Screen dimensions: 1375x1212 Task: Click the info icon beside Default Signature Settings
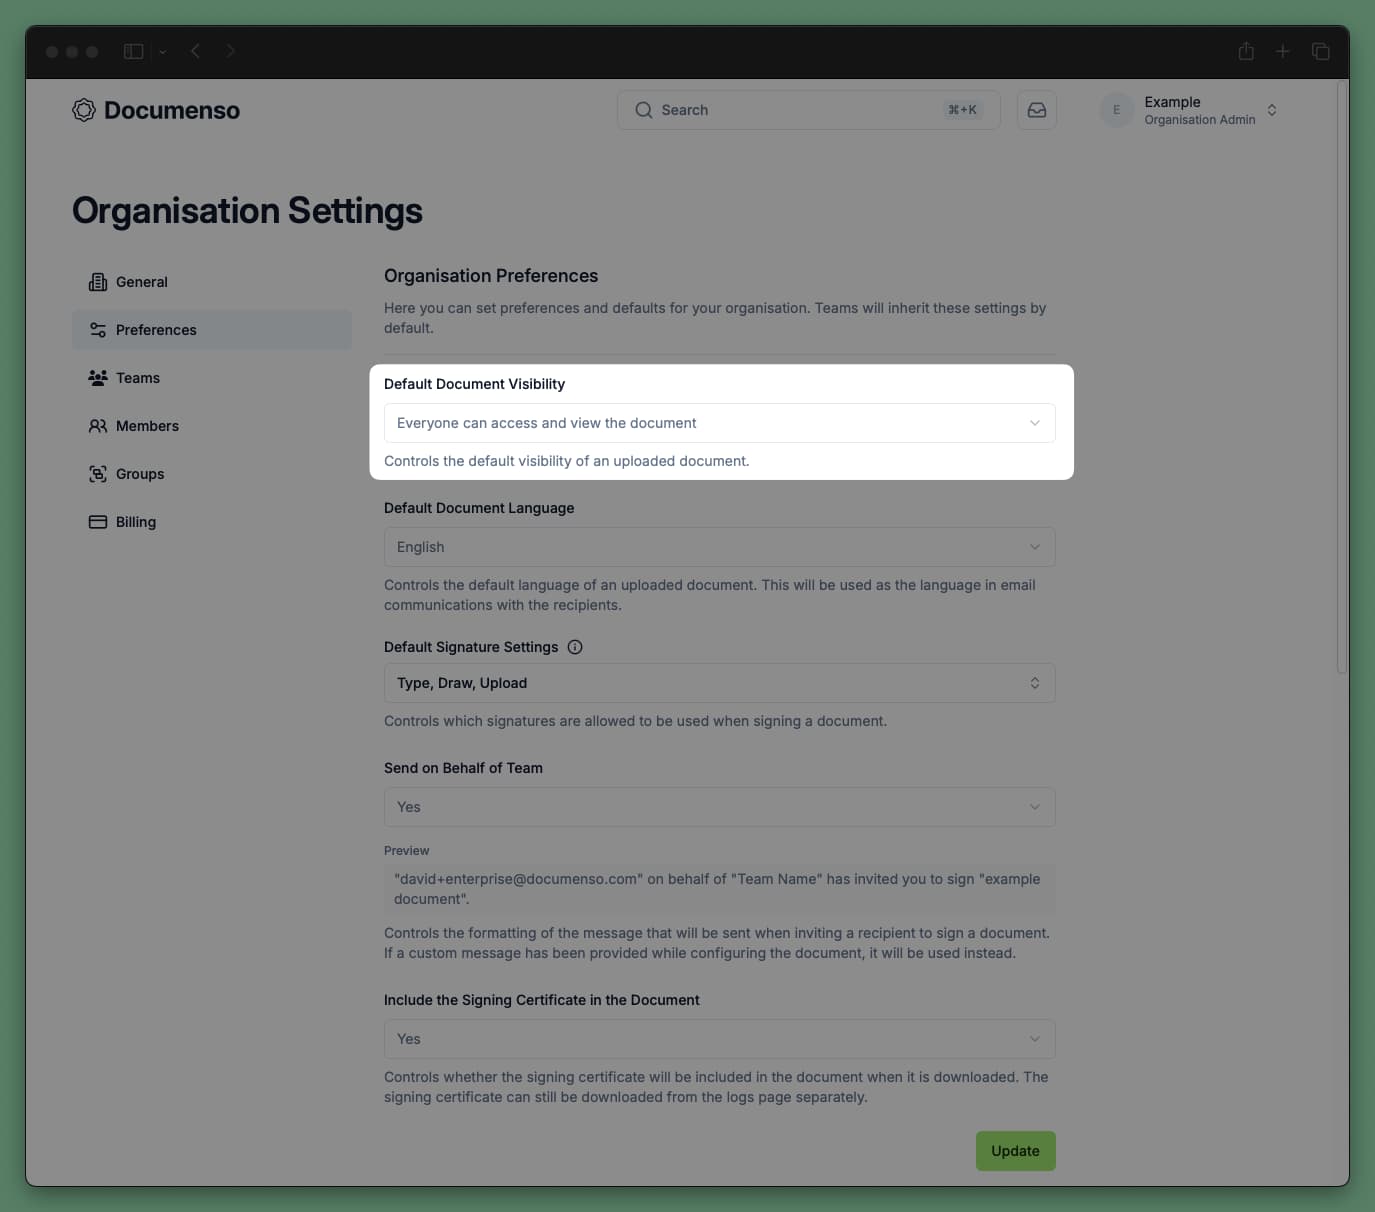click(575, 647)
